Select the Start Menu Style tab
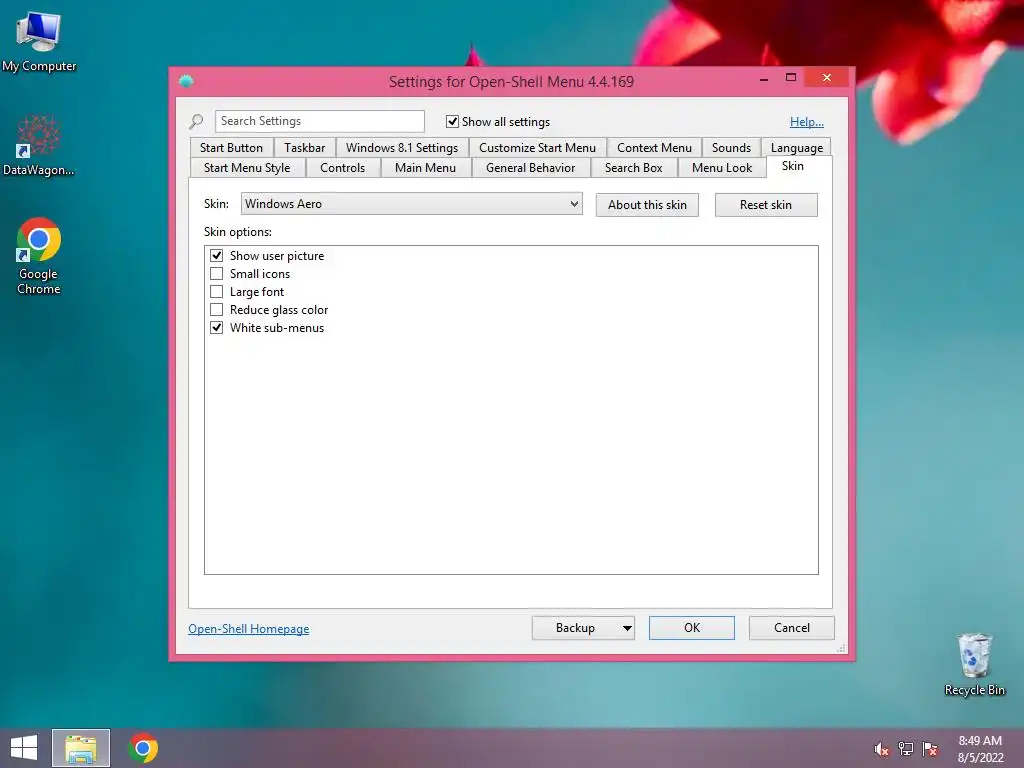 (247, 168)
